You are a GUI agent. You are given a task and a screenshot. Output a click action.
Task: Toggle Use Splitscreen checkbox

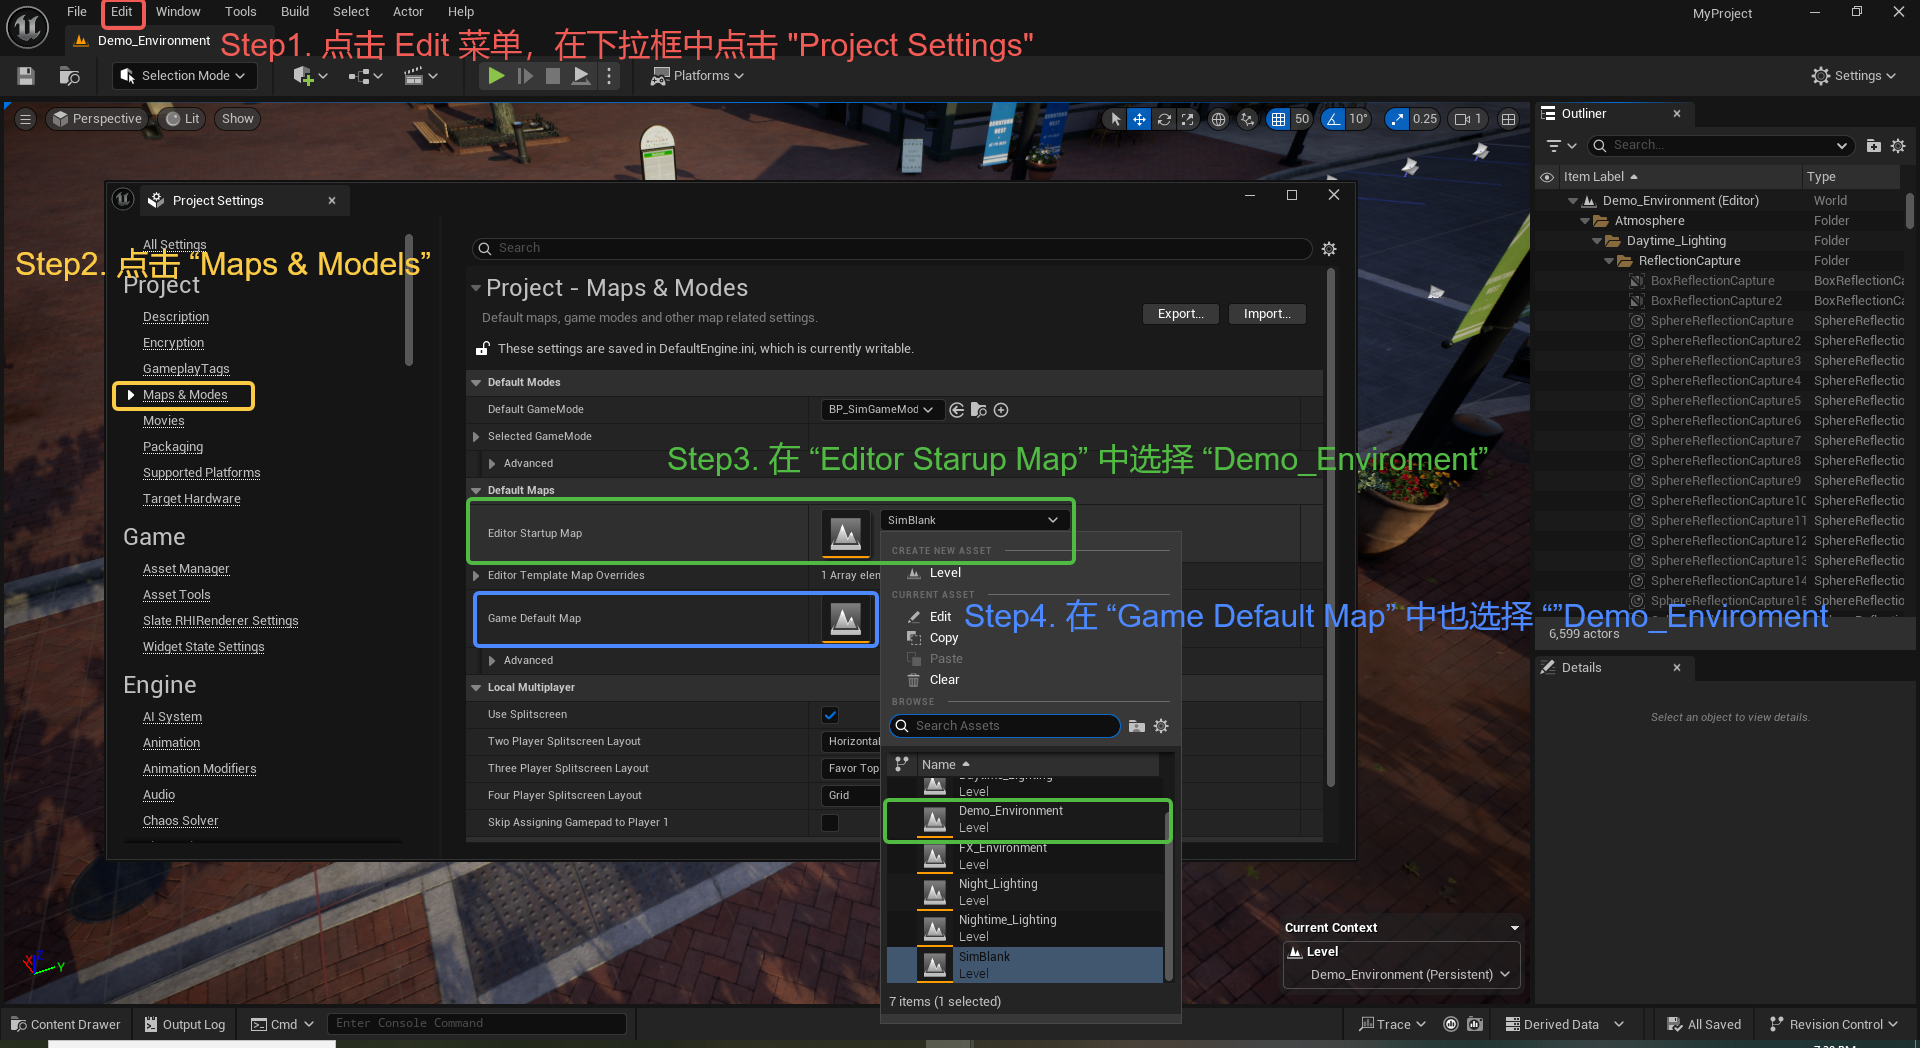[830, 715]
